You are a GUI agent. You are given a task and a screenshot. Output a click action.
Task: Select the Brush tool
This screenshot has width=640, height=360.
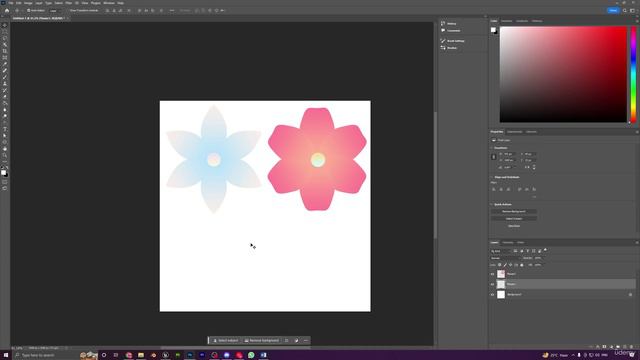pos(5,77)
